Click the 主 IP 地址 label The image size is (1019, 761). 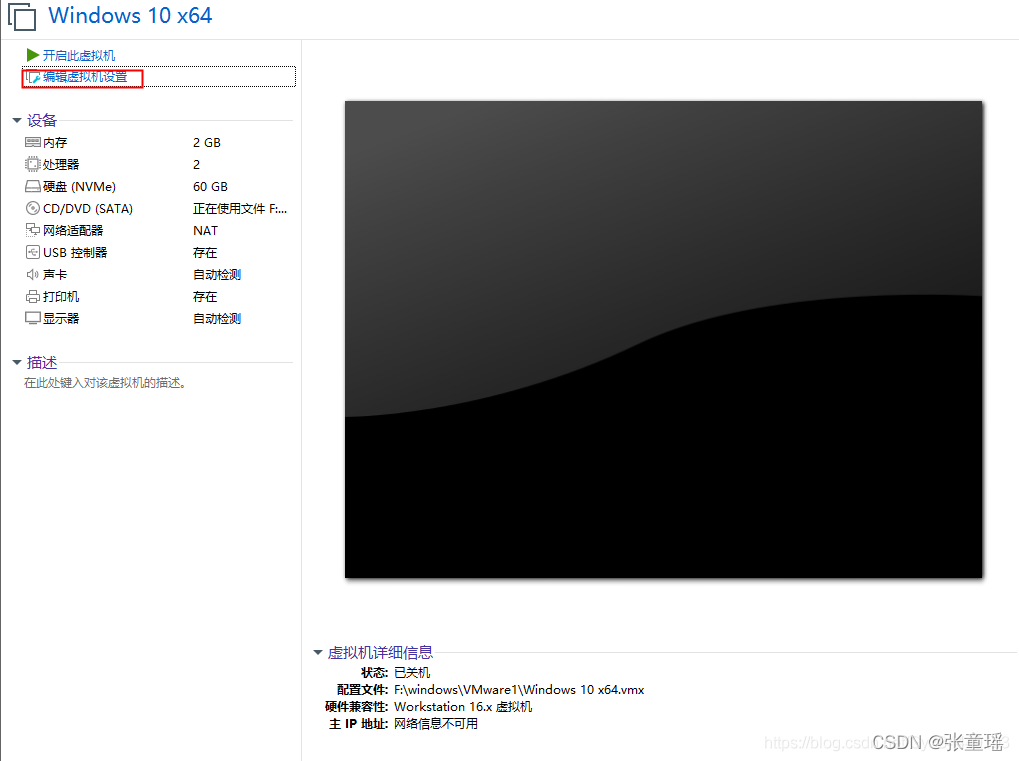pyautogui.click(x=359, y=723)
